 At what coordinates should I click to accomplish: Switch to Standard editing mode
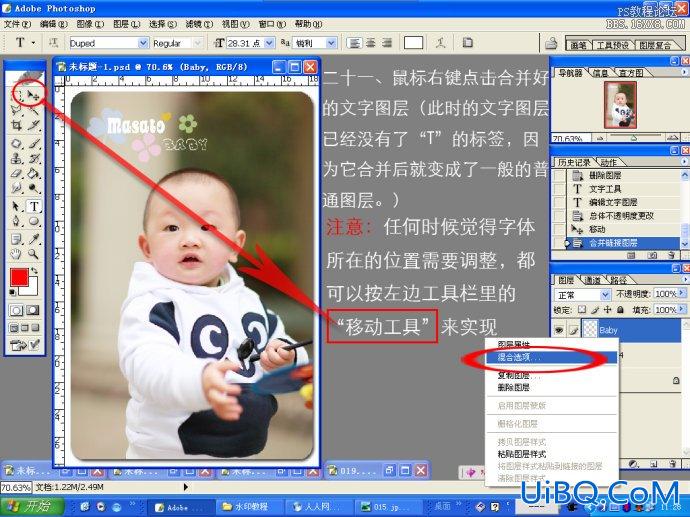[17, 310]
